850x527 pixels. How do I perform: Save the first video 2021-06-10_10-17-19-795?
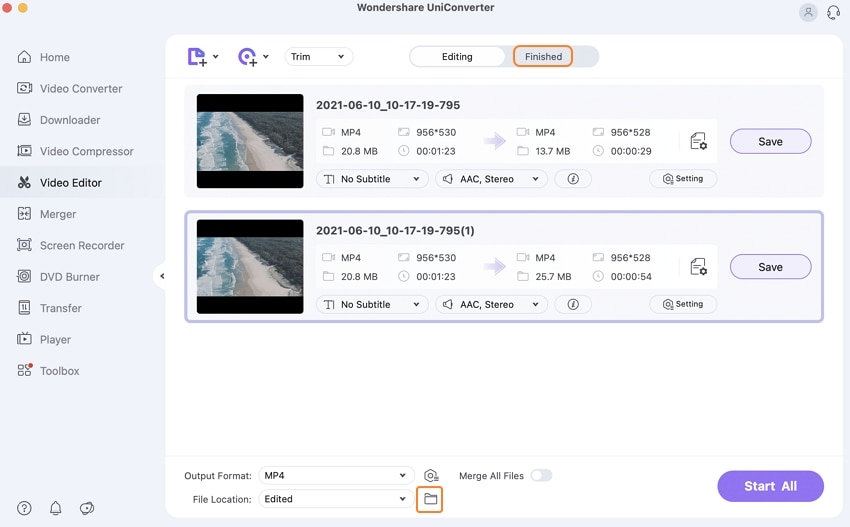point(770,142)
